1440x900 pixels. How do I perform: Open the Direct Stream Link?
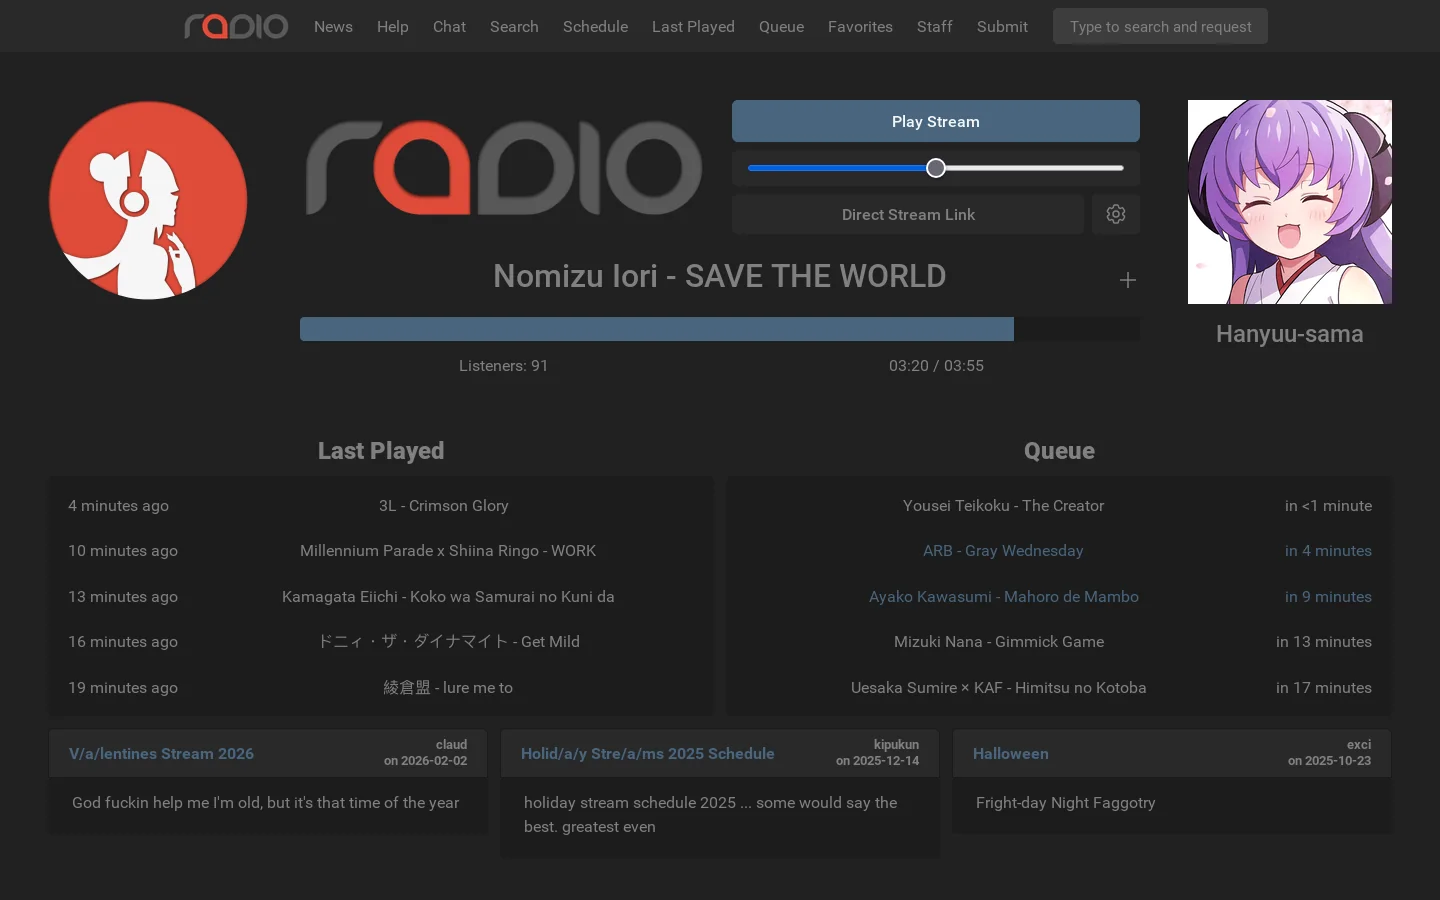pyautogui.click(x=908, y=214)
